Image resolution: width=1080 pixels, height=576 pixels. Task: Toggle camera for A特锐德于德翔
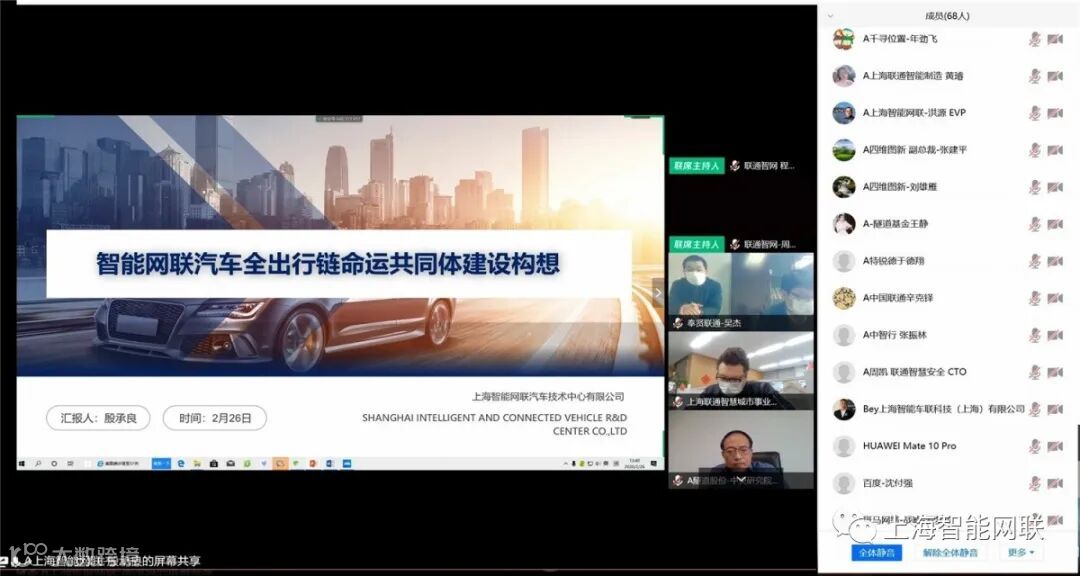pos(1055,261)
